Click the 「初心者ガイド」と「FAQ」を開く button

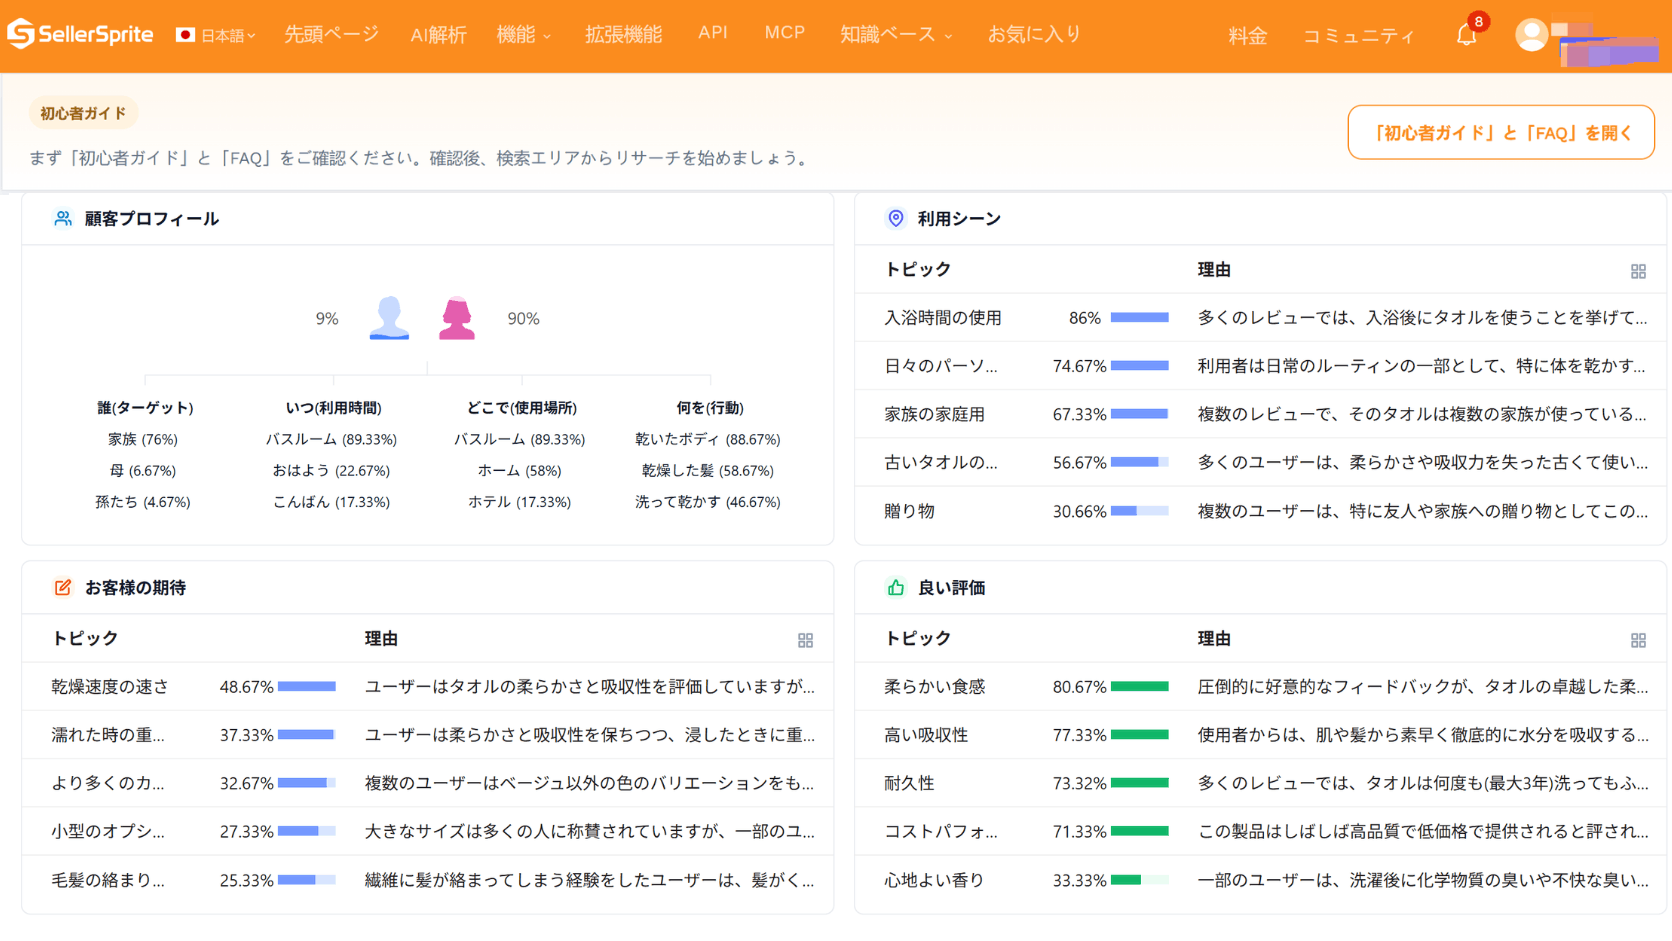point(1501,132)
